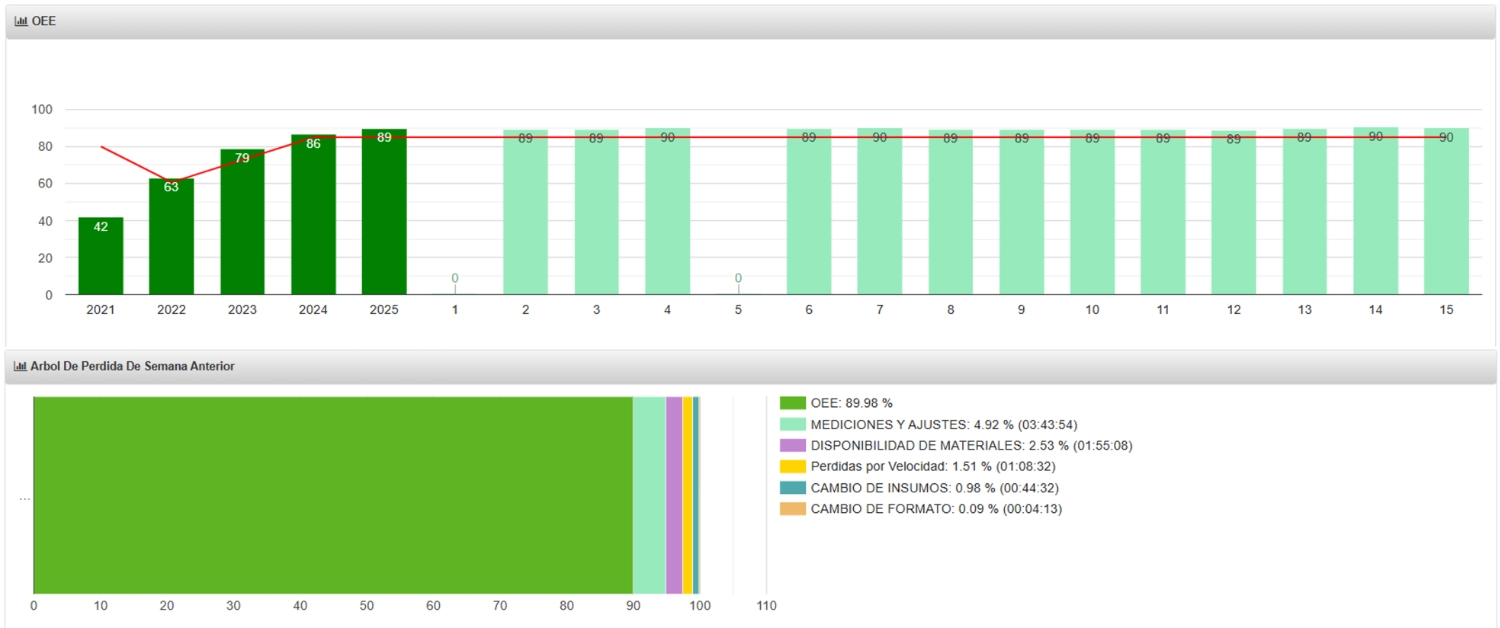
Task: Click the green OEE legend color swatch
Action: tap(792, 403)
